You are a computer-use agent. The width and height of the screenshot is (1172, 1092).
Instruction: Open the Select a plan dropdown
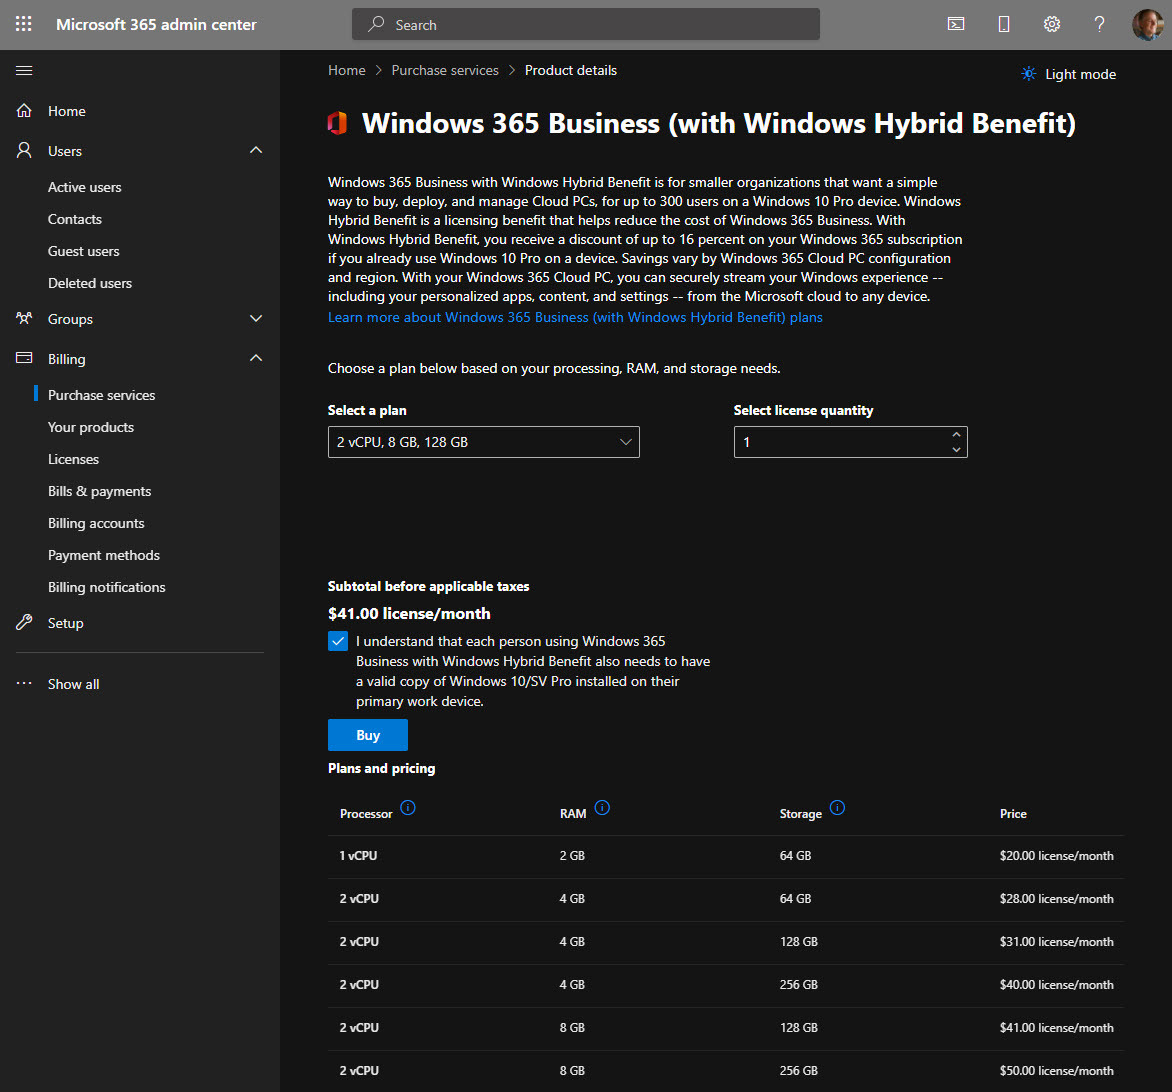pyautogui.click(x=483, y=442)
